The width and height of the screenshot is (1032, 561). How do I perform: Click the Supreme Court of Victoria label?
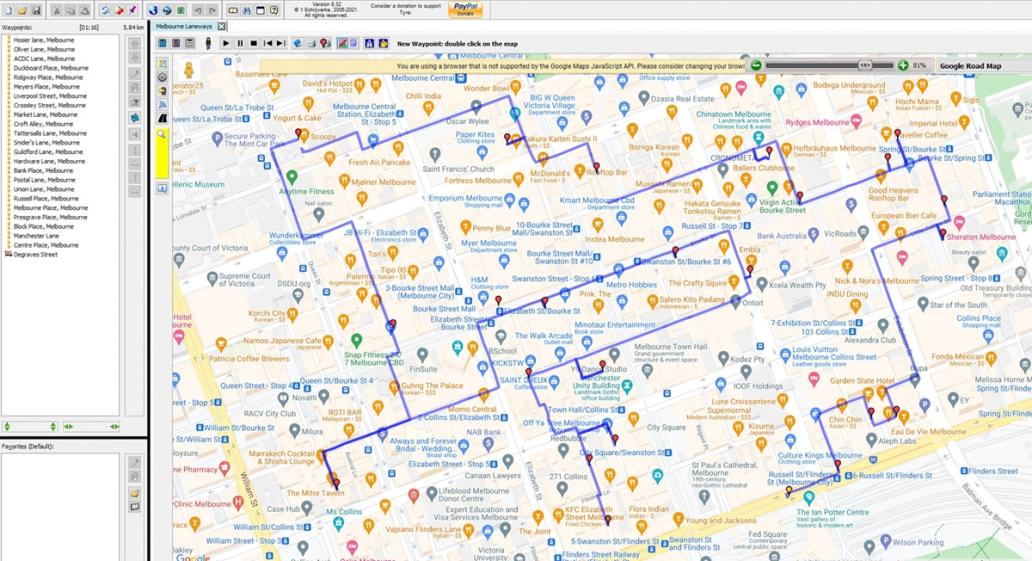pos(244,280)
